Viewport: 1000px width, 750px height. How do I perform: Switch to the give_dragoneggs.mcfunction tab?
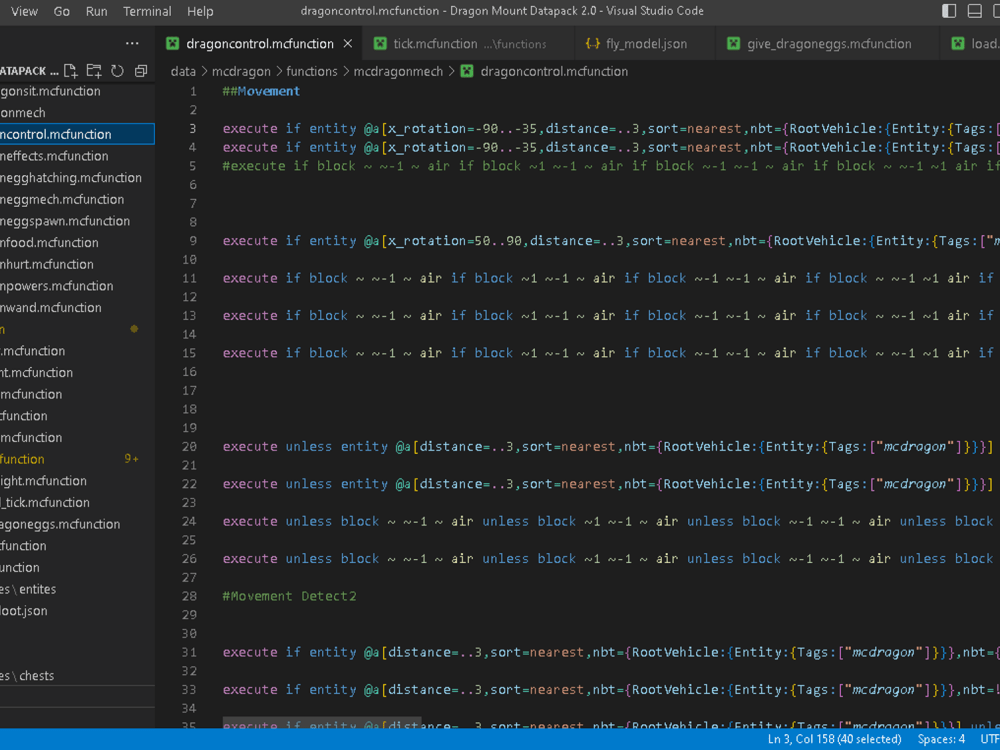pos(829,44)
